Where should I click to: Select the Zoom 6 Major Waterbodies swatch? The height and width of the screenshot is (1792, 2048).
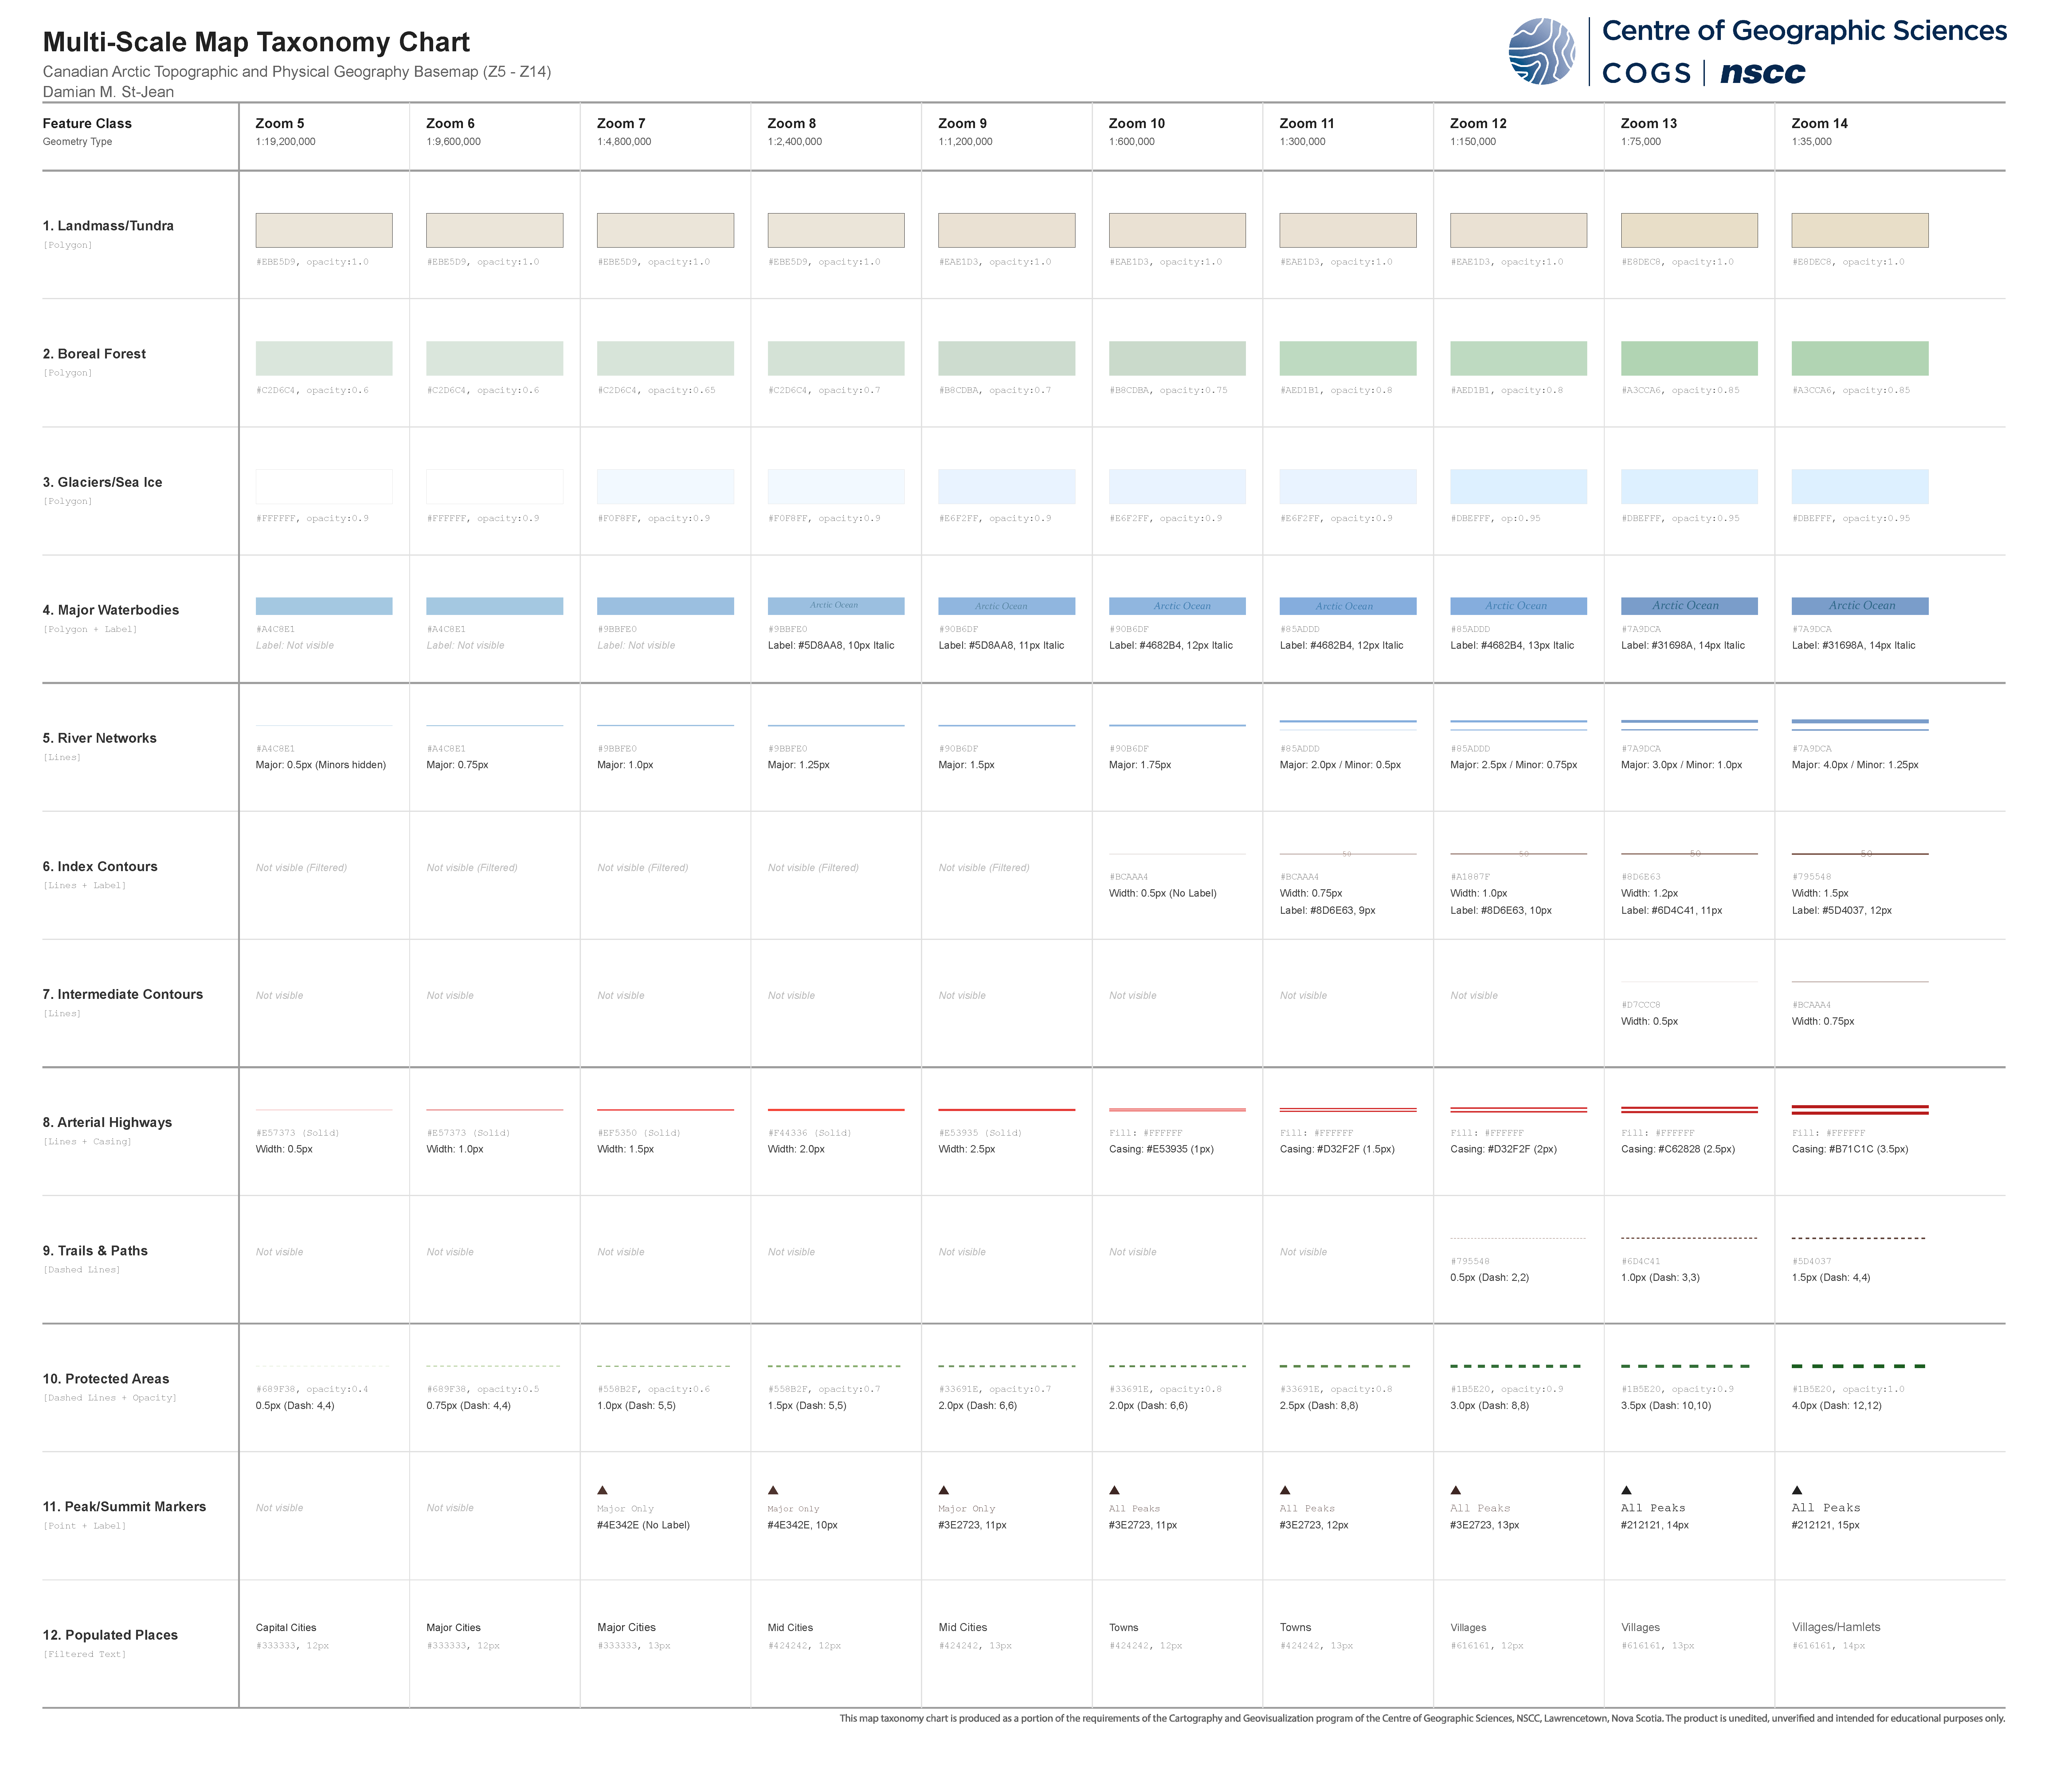(495, 606)
